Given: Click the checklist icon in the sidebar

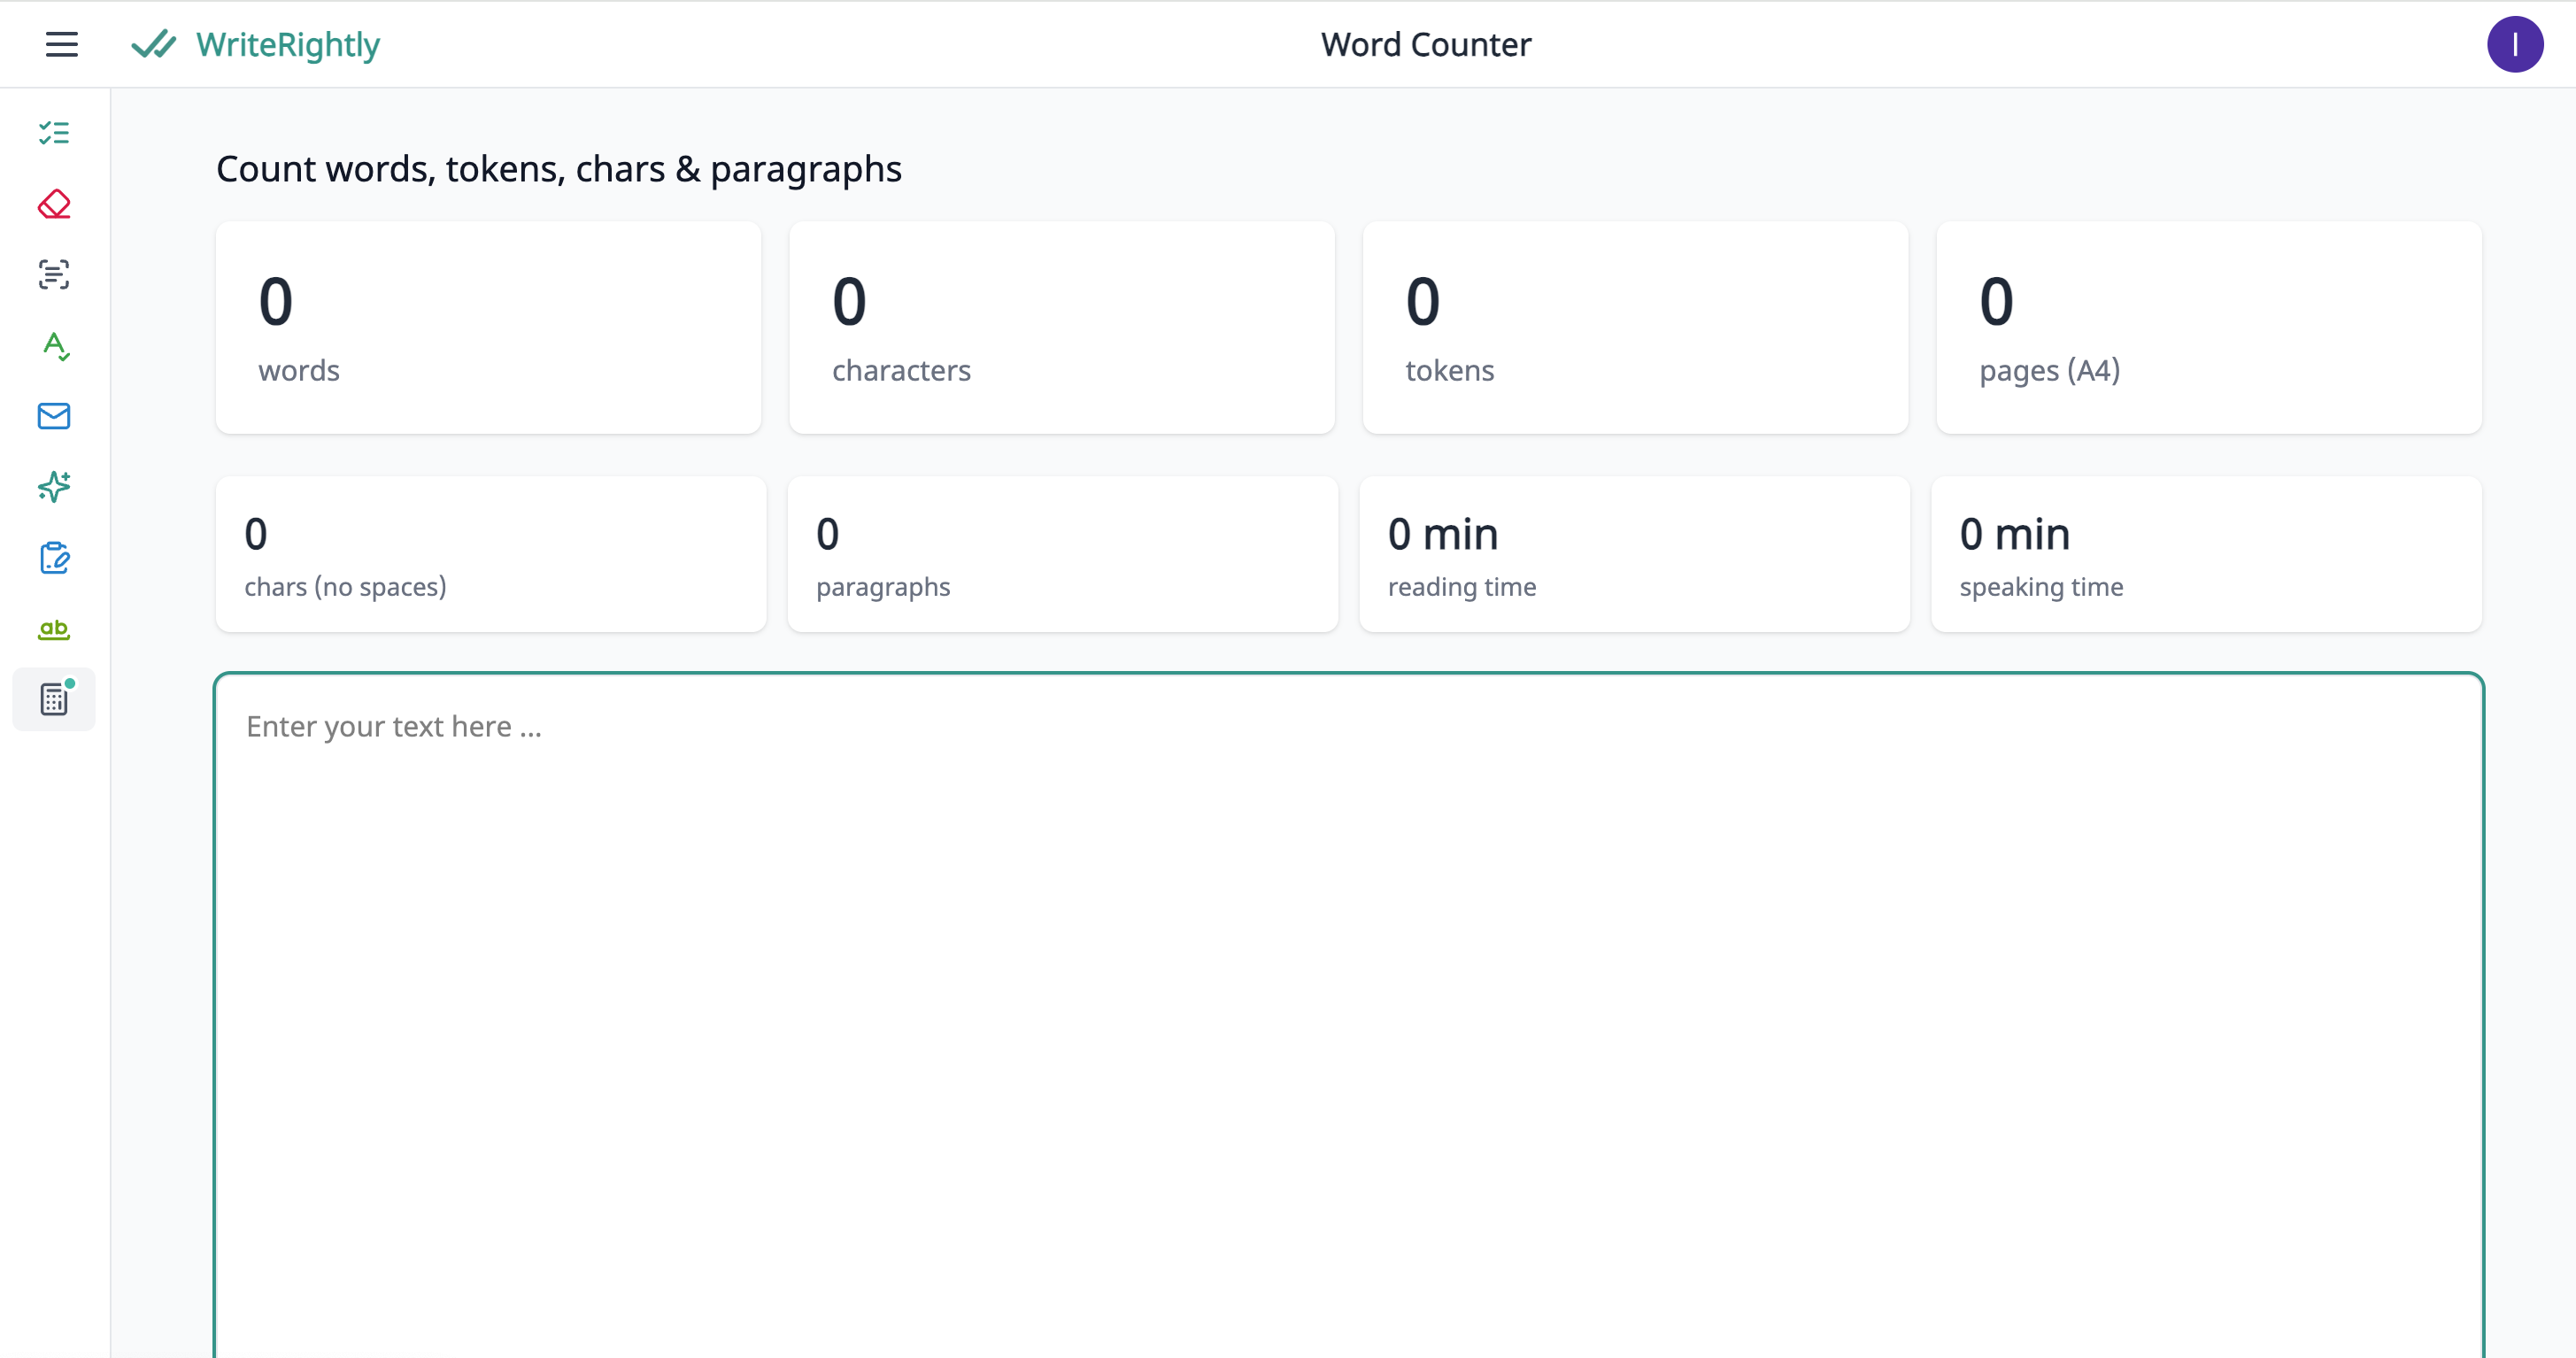Looking at the screenshot, I should tap(54, 133).
